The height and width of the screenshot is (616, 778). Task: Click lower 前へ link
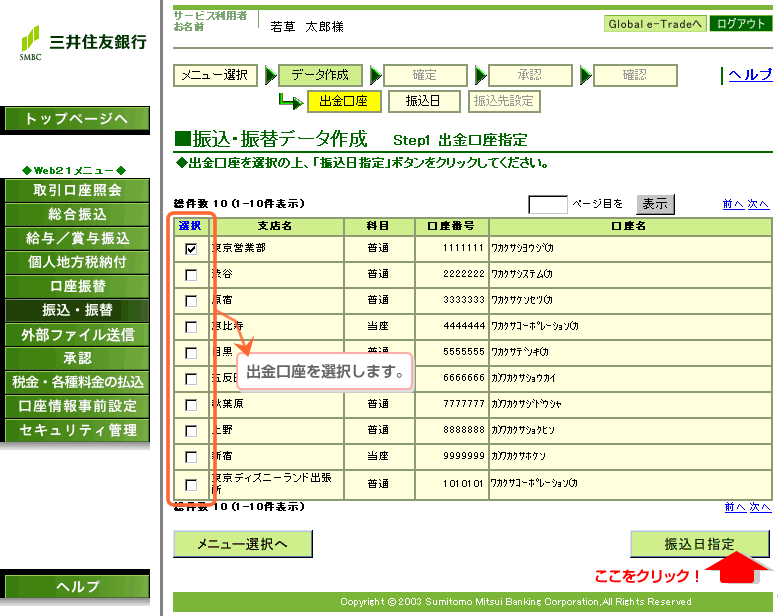point(735,507)
